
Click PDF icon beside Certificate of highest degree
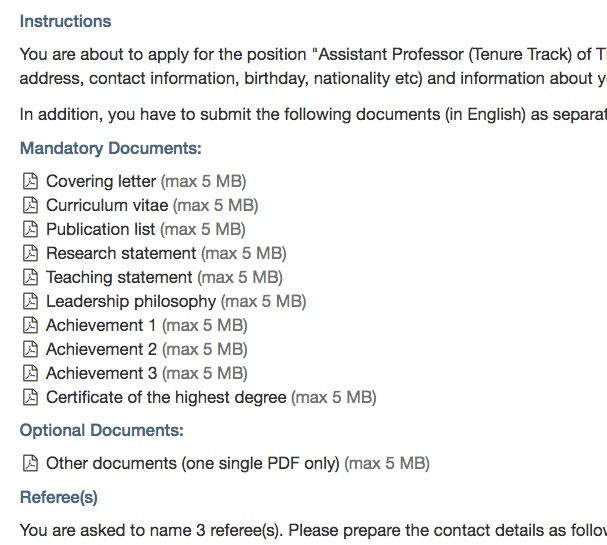coord(30,397)
